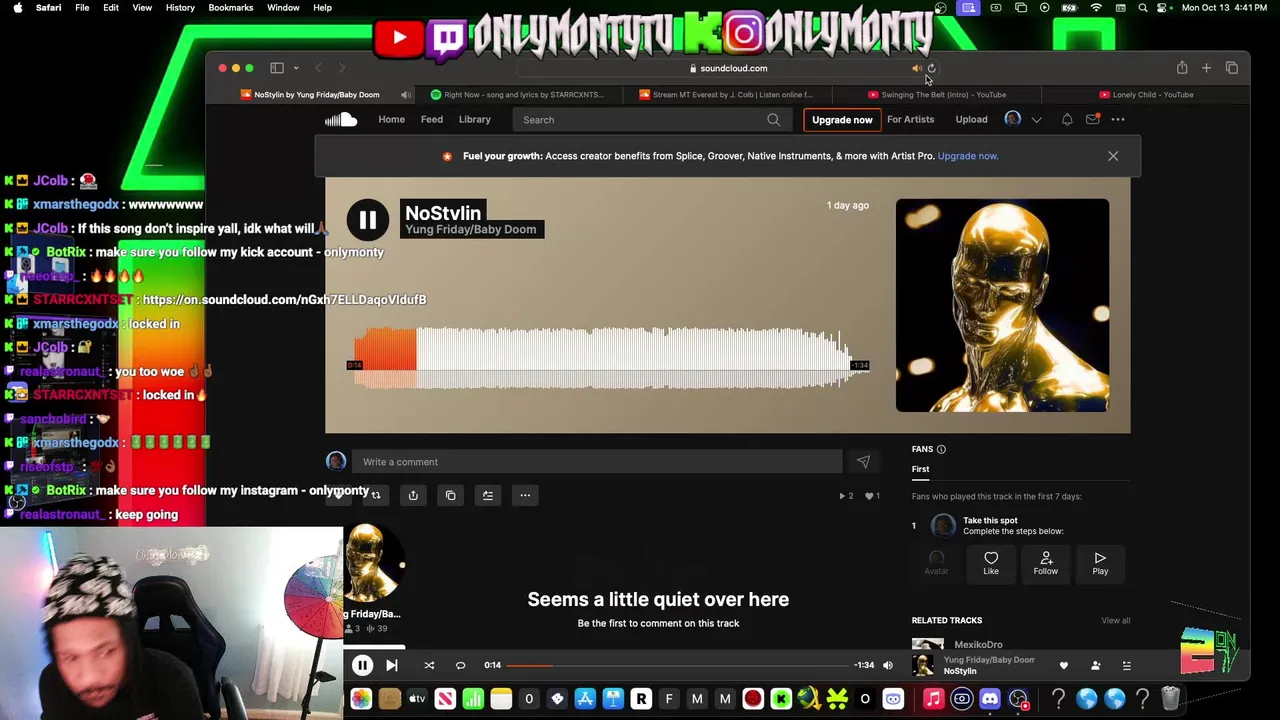Click the Safari reload page icon

point(931,68)
